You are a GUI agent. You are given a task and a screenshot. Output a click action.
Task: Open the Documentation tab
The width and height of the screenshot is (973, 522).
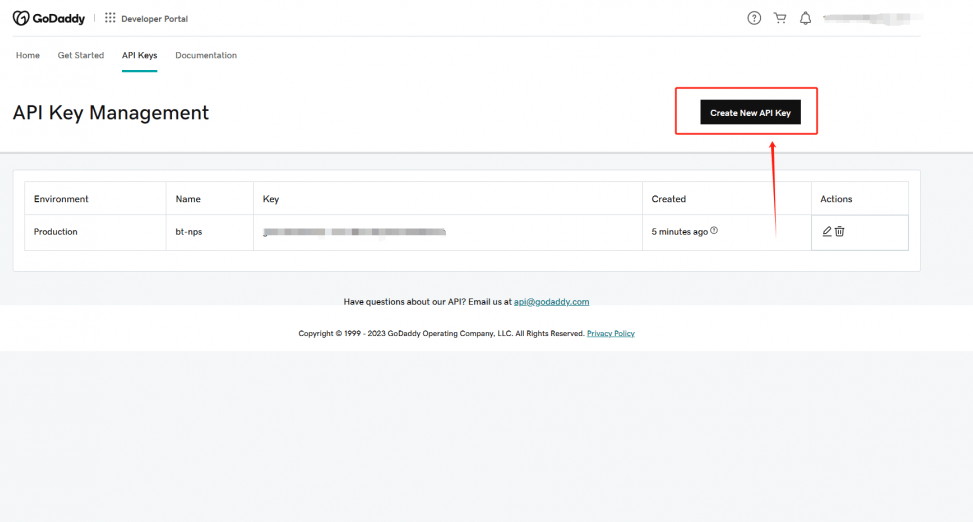tap(206, 55)
